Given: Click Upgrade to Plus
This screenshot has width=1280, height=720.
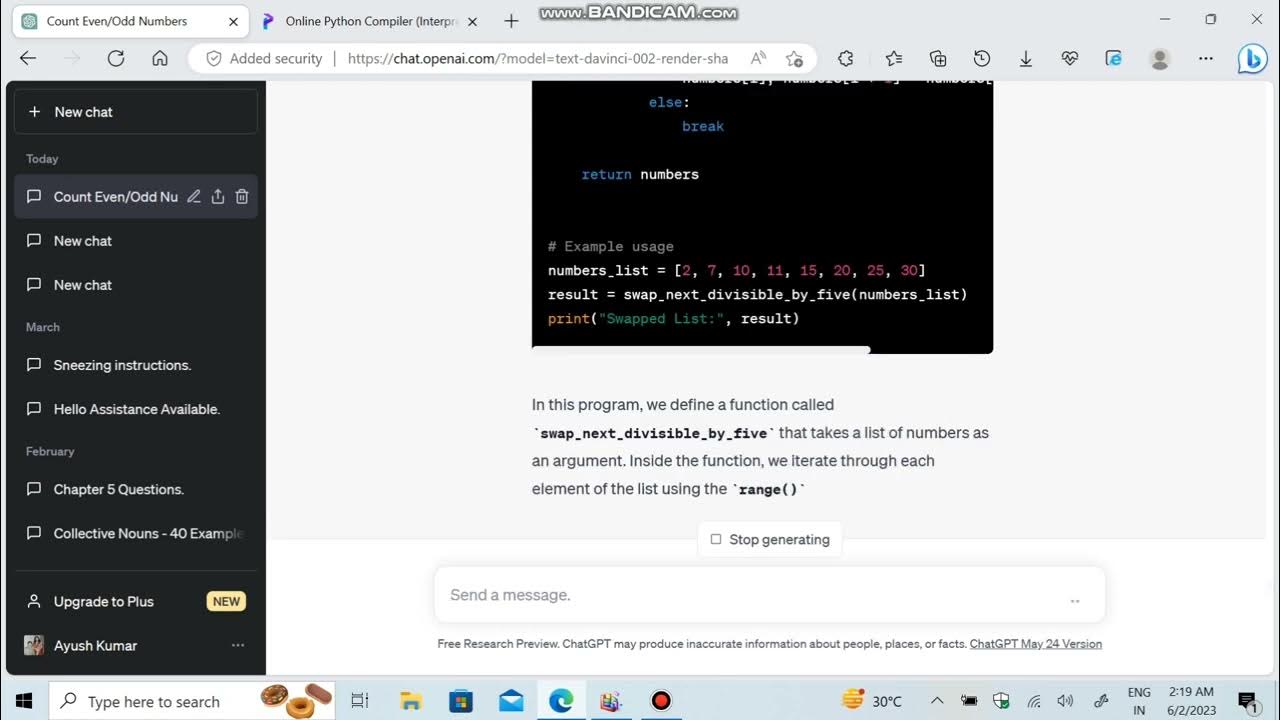Looking at the screenshot, I should pyautogui.click(x=136, y=601).
